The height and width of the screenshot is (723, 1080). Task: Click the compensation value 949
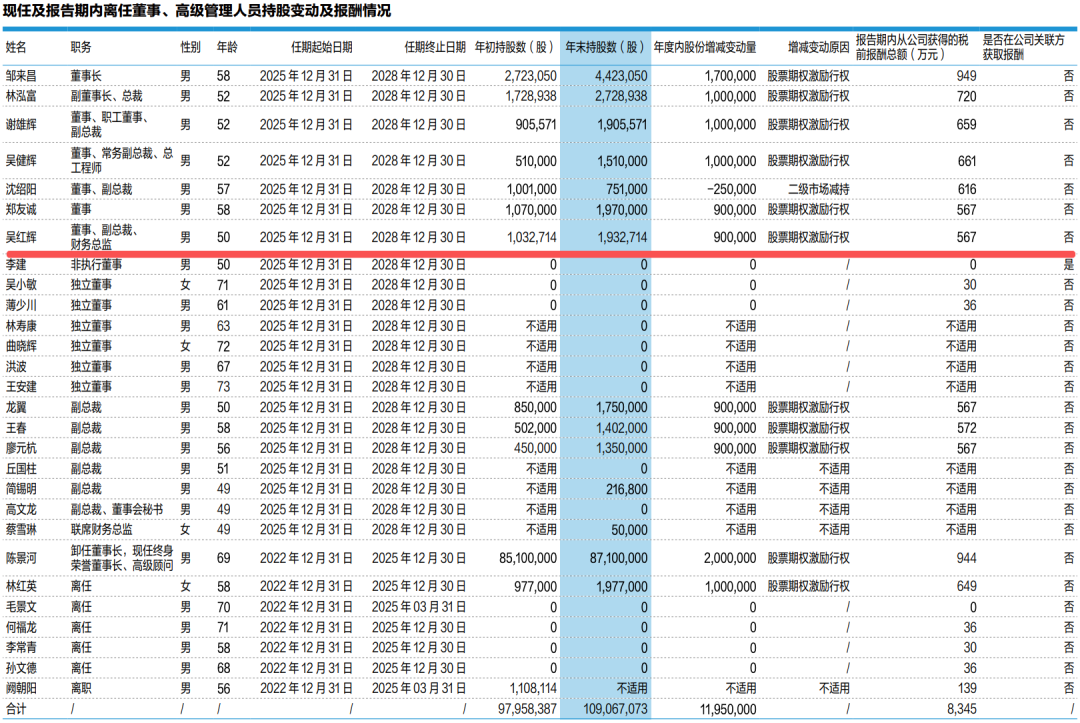966,76
